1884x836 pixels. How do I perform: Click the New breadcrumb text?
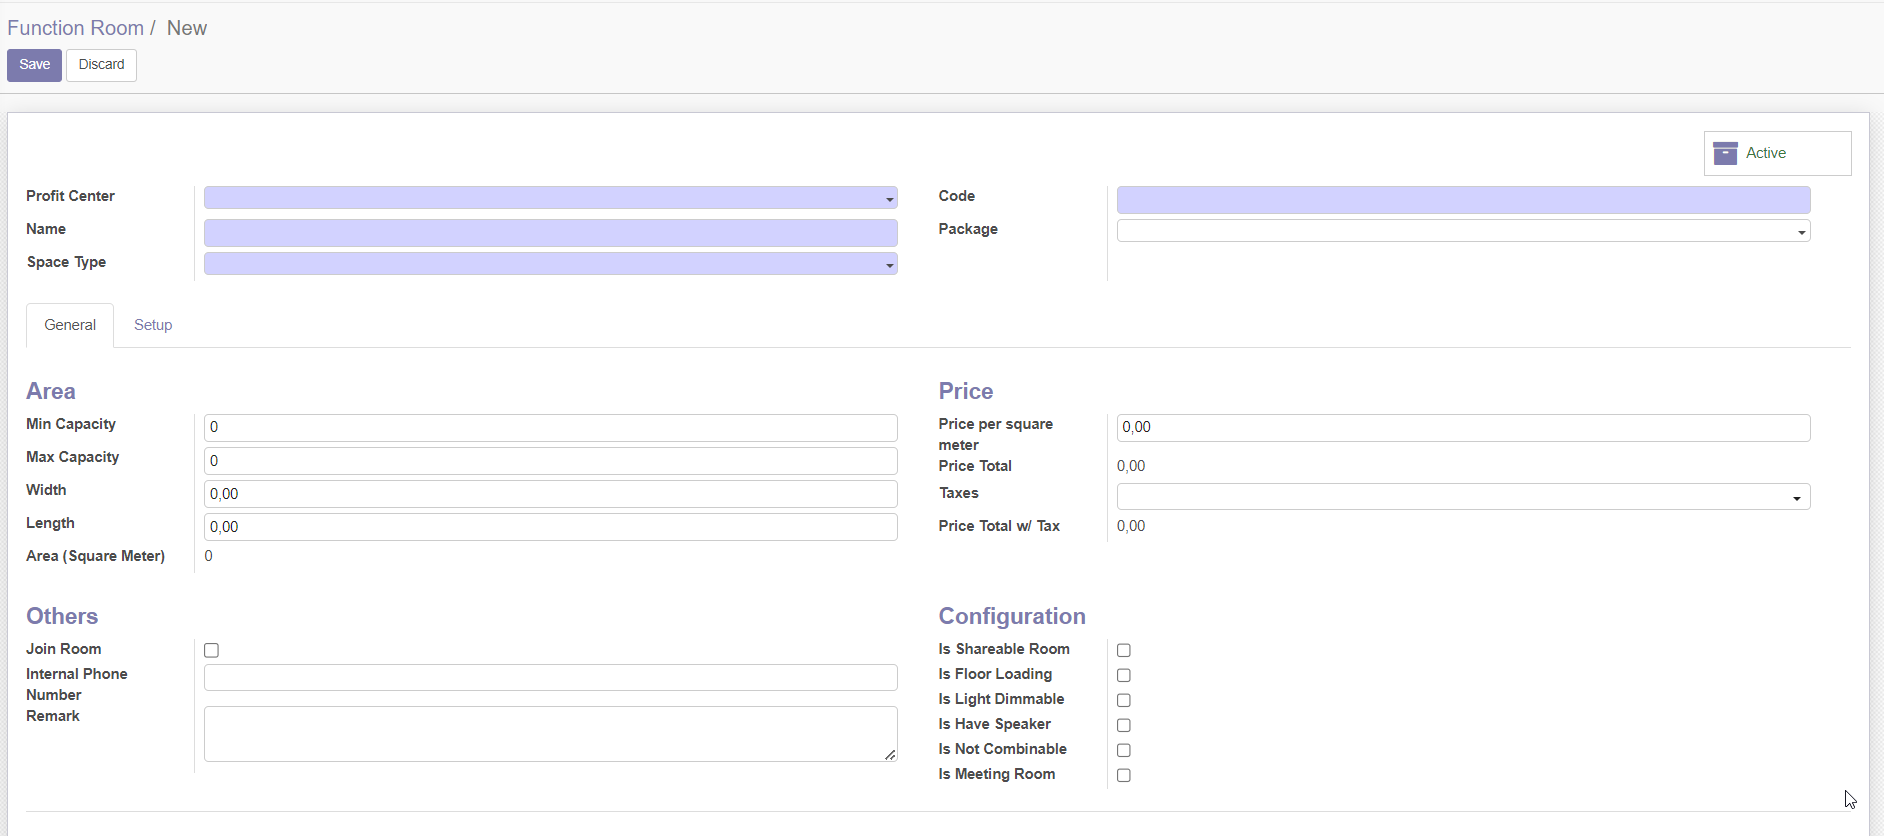tap(187, 28)
